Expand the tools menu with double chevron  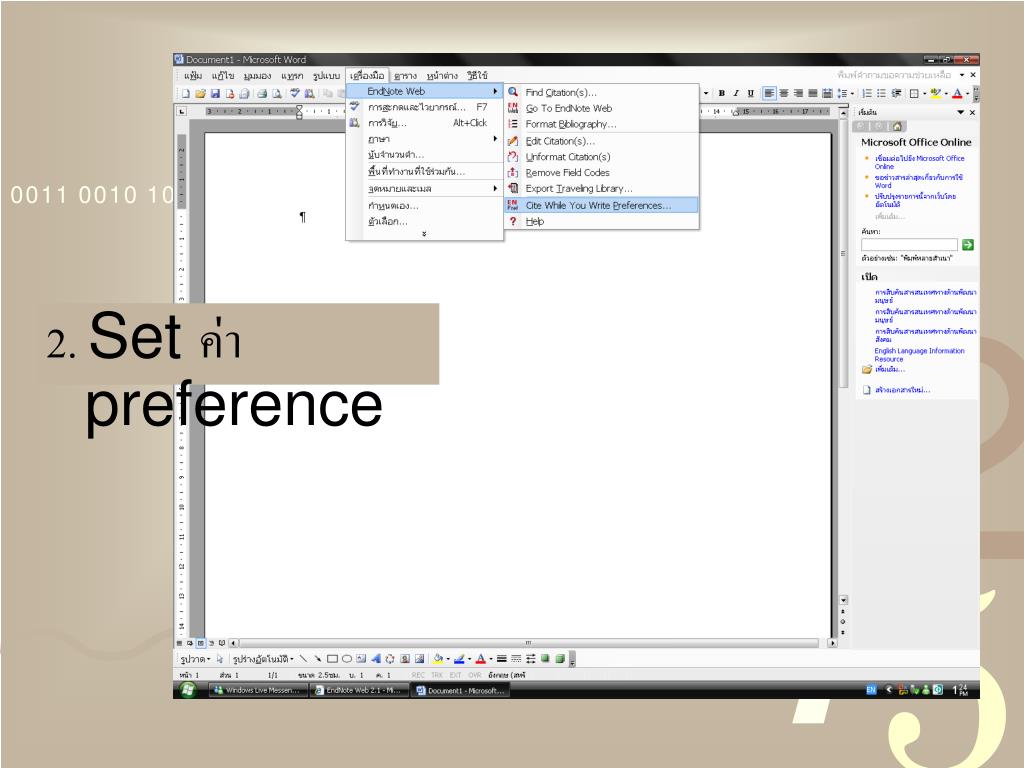tap(424, 233)
